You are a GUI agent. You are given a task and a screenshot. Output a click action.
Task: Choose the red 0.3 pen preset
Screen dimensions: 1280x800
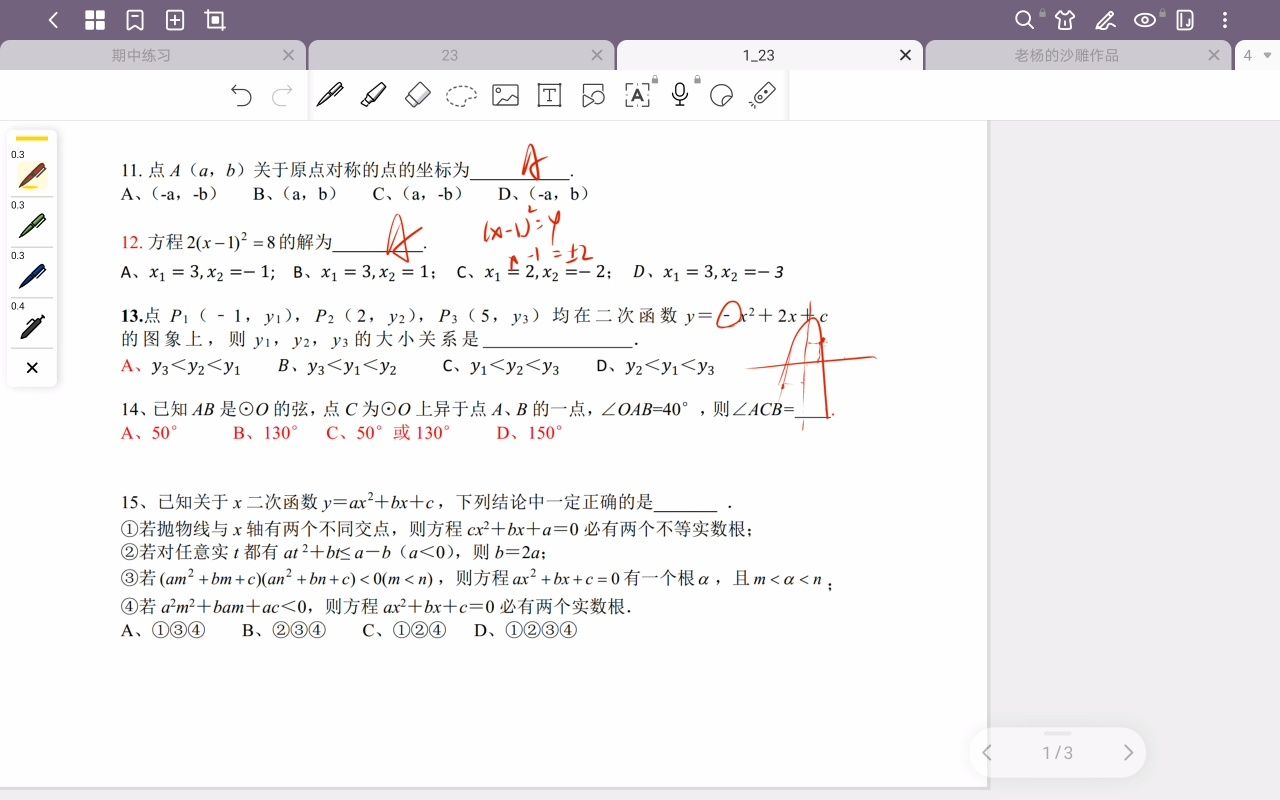32,176
